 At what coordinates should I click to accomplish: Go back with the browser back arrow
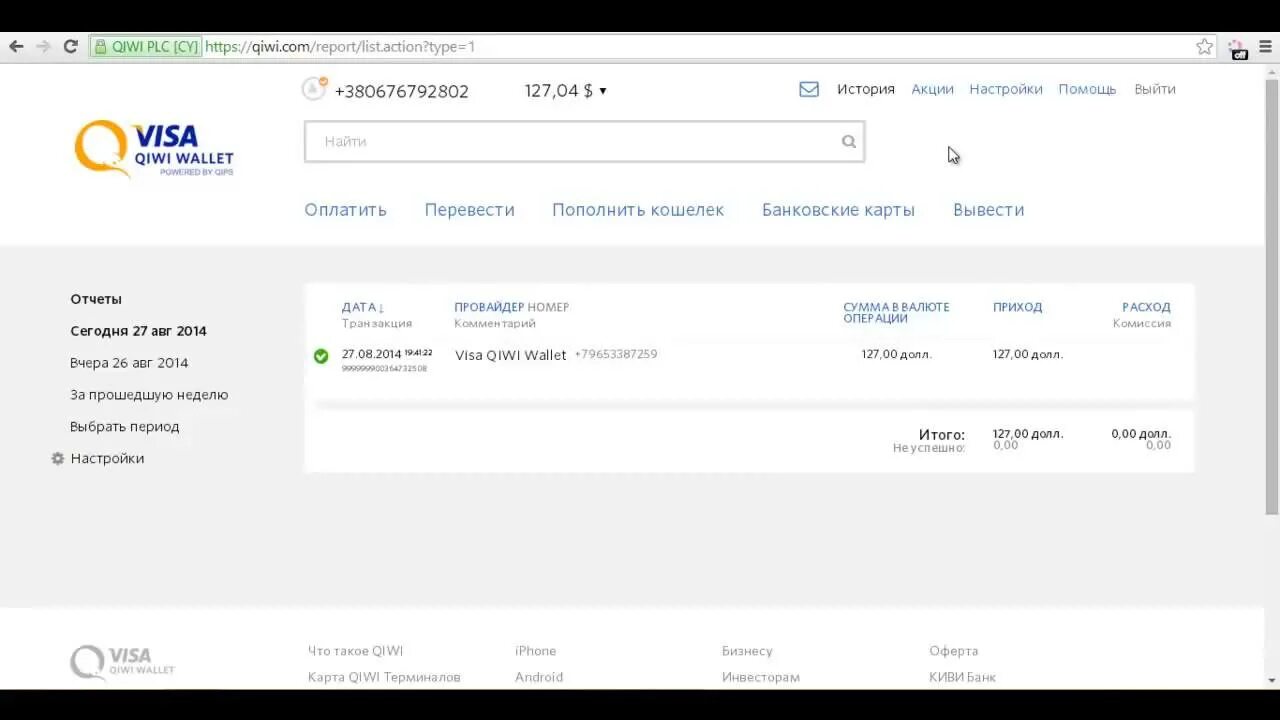coord(16,47)
